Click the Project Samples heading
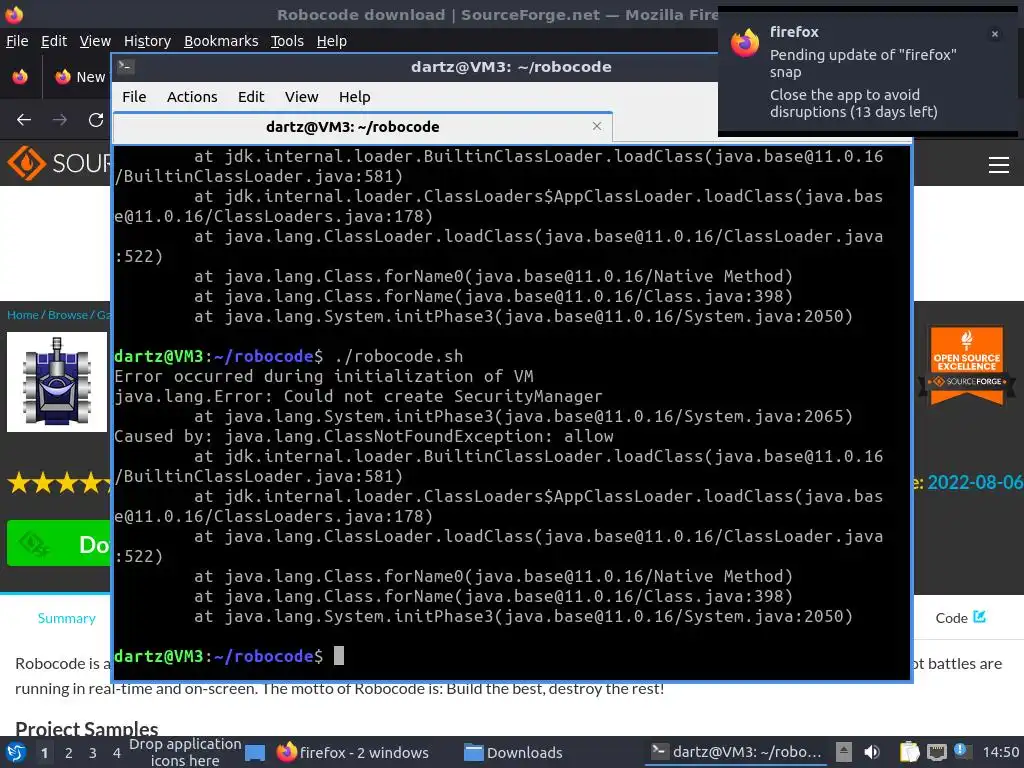Screen dimensions: 1024x768 (x=87, y=728)
